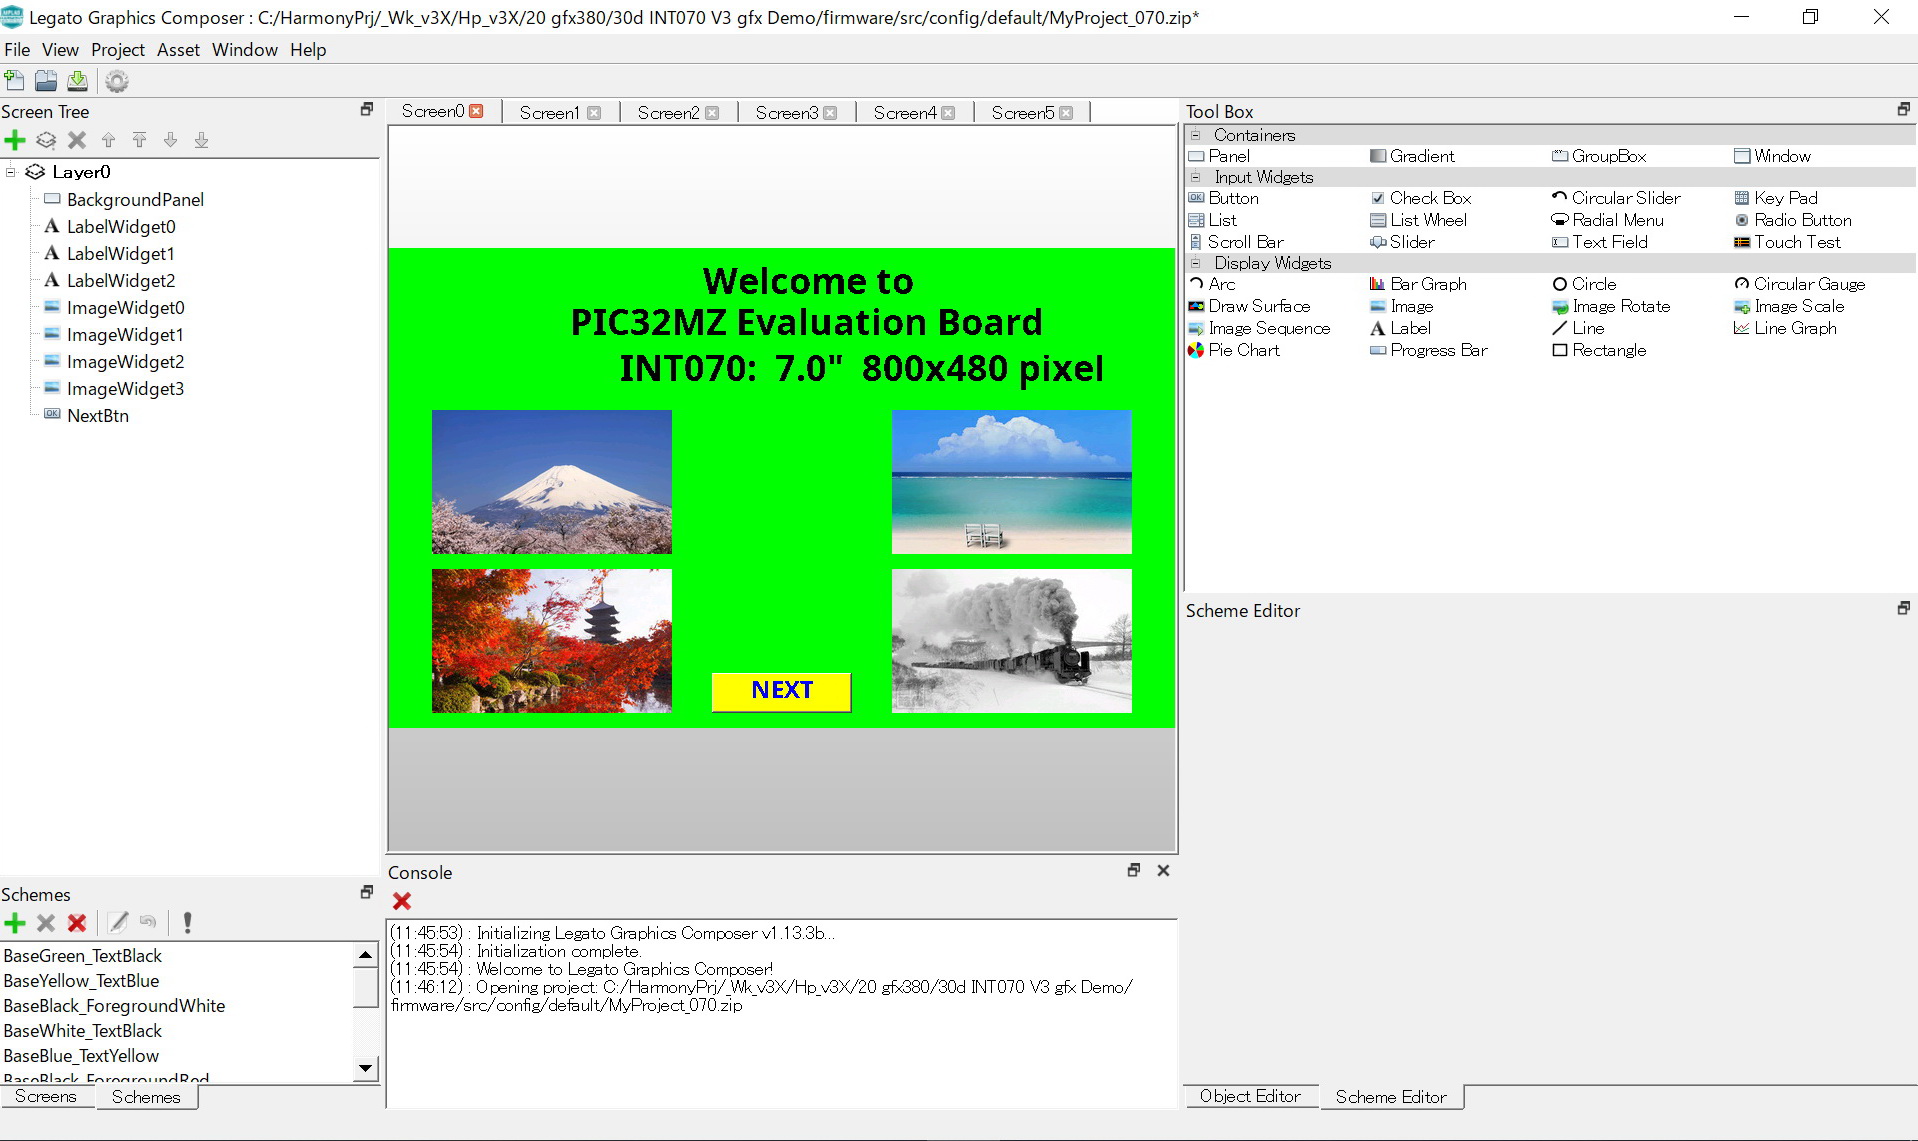Select the Bar Graph widget tool

click(1418, 284)
